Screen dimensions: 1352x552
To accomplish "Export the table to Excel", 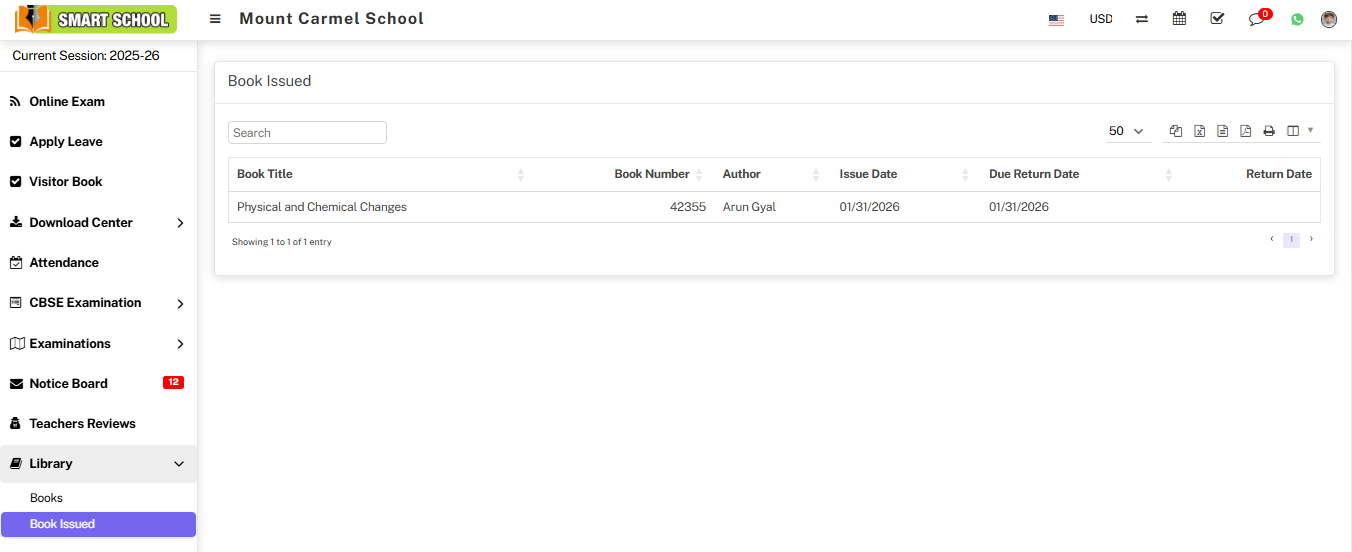I will (1199, 131).
